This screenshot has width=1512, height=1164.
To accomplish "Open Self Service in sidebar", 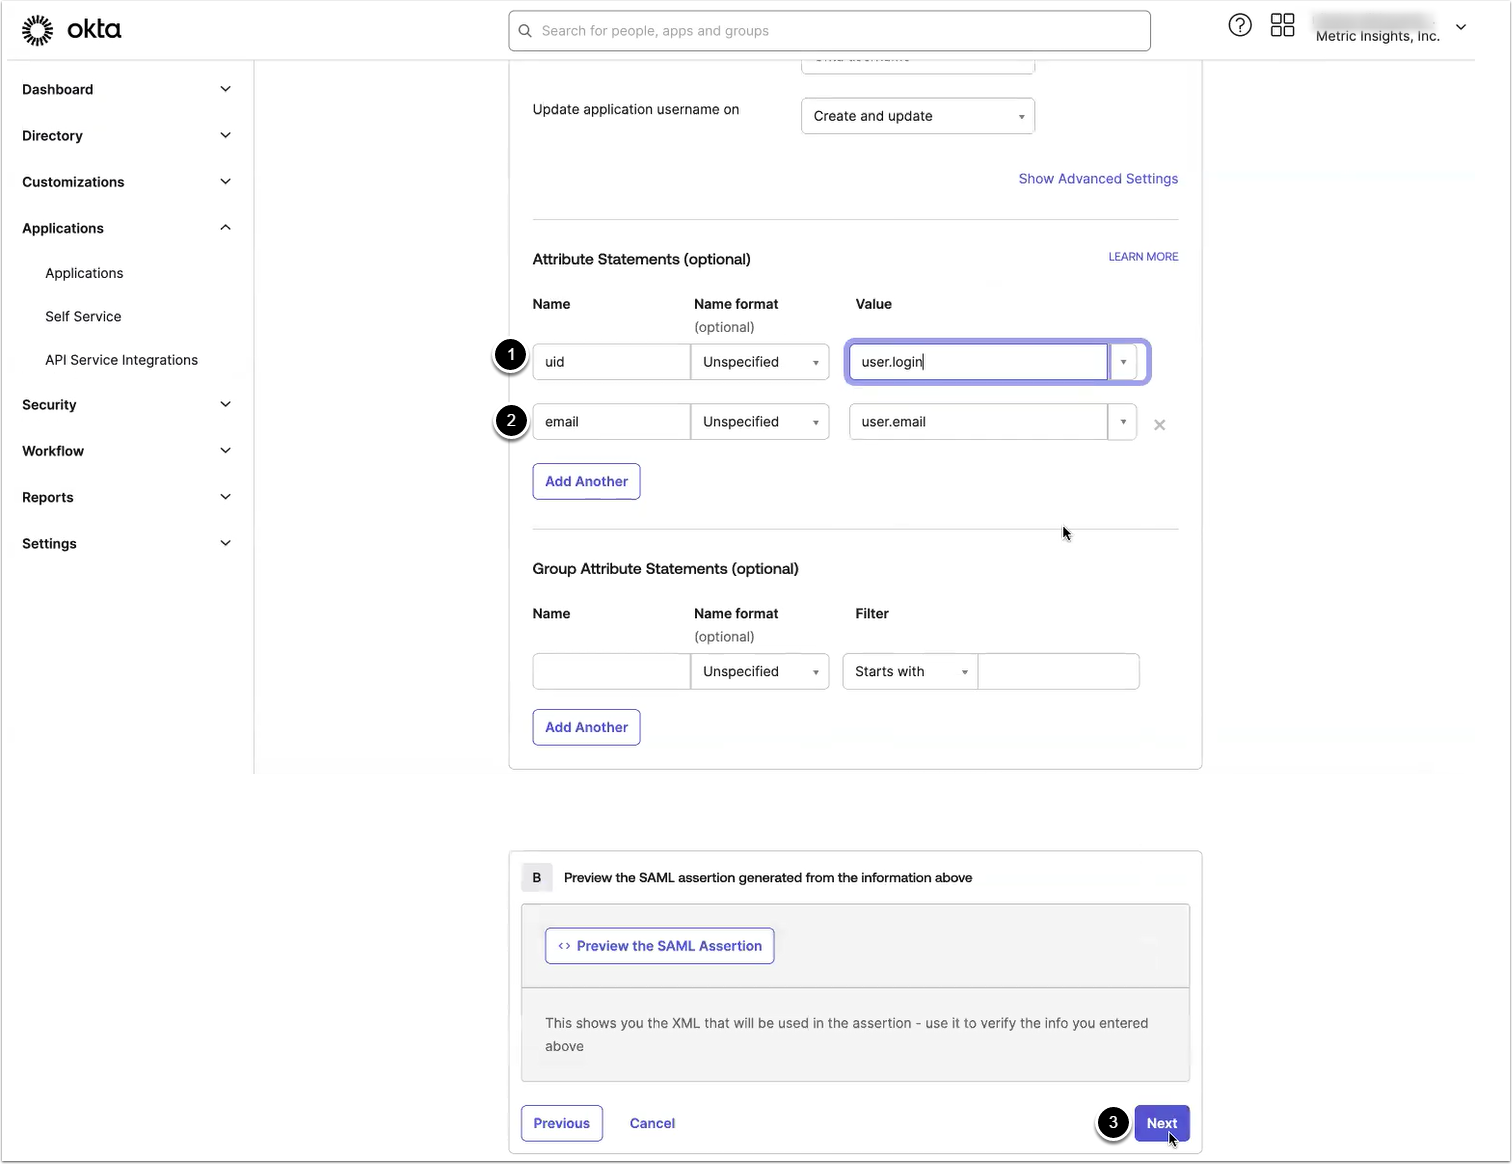I will tap(83, 317).
